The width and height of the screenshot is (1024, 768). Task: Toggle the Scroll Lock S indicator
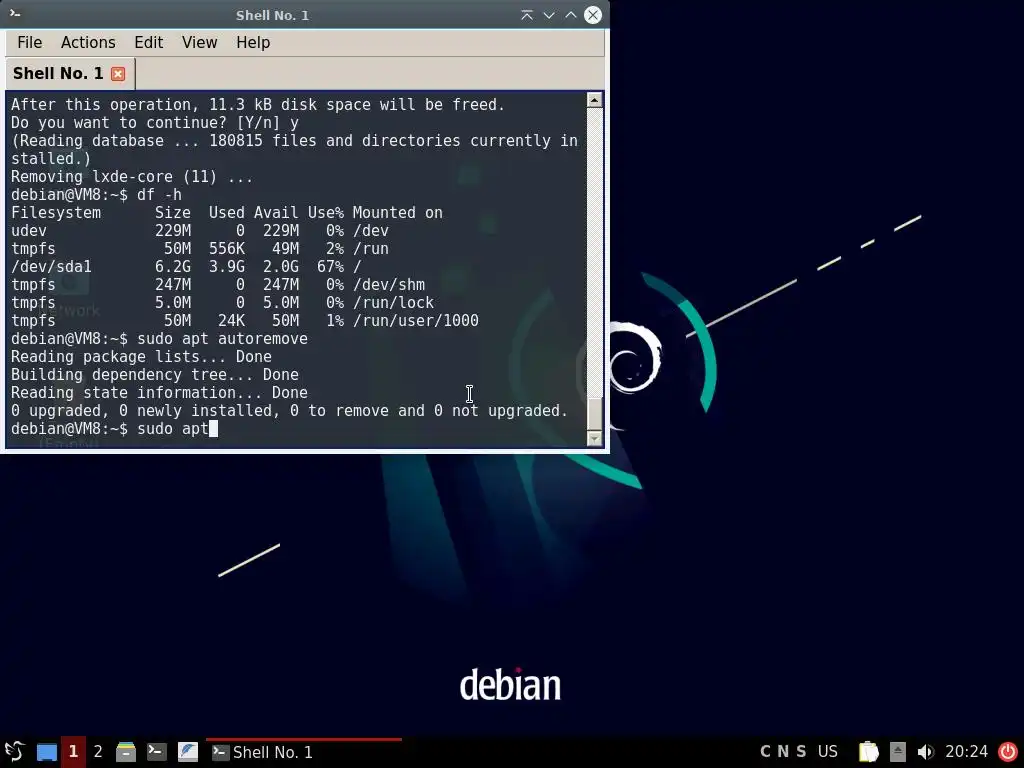[x=801, y=752]
